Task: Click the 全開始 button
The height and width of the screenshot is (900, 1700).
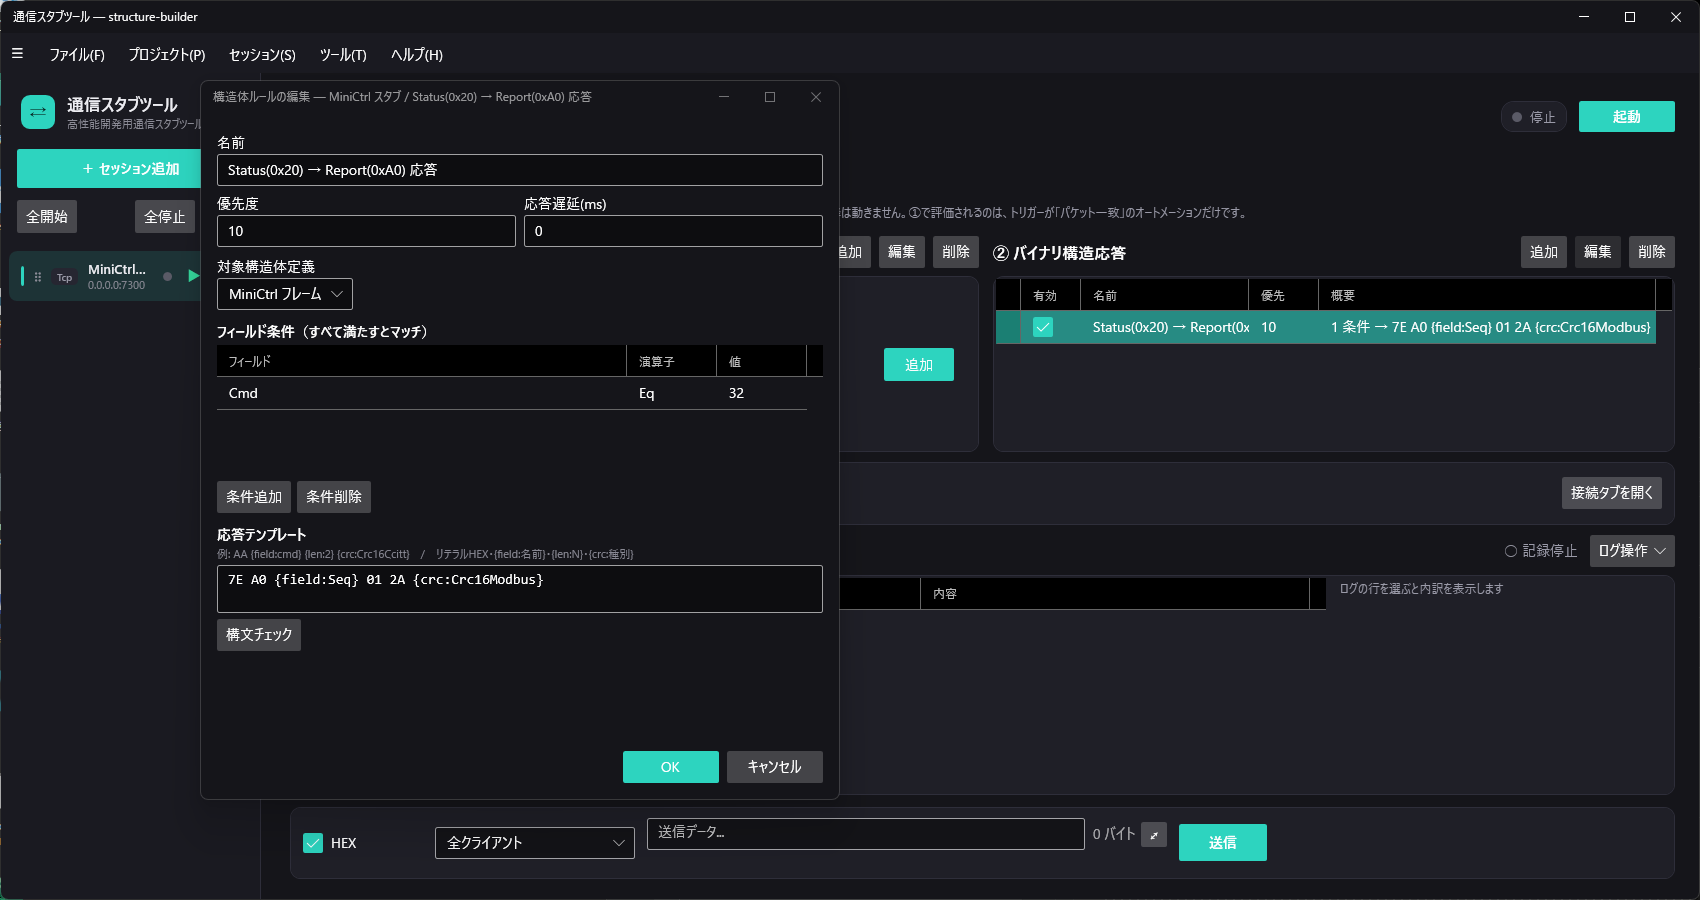Action: click(47, 217)
